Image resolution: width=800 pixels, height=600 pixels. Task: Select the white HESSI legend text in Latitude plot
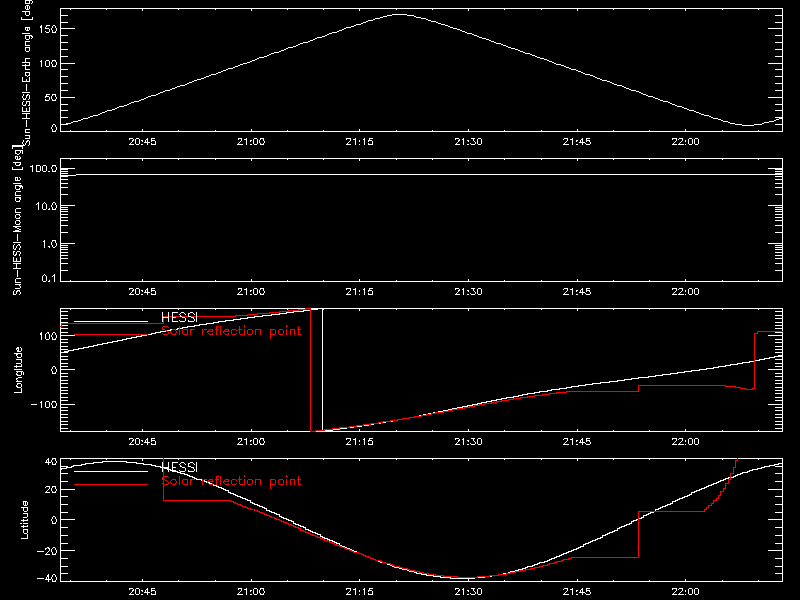(x=179, y=467)
